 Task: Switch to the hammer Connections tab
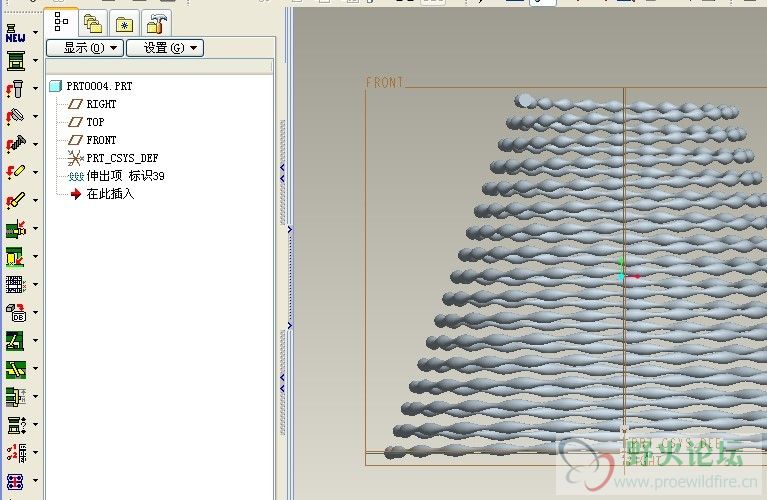[157, 23]
